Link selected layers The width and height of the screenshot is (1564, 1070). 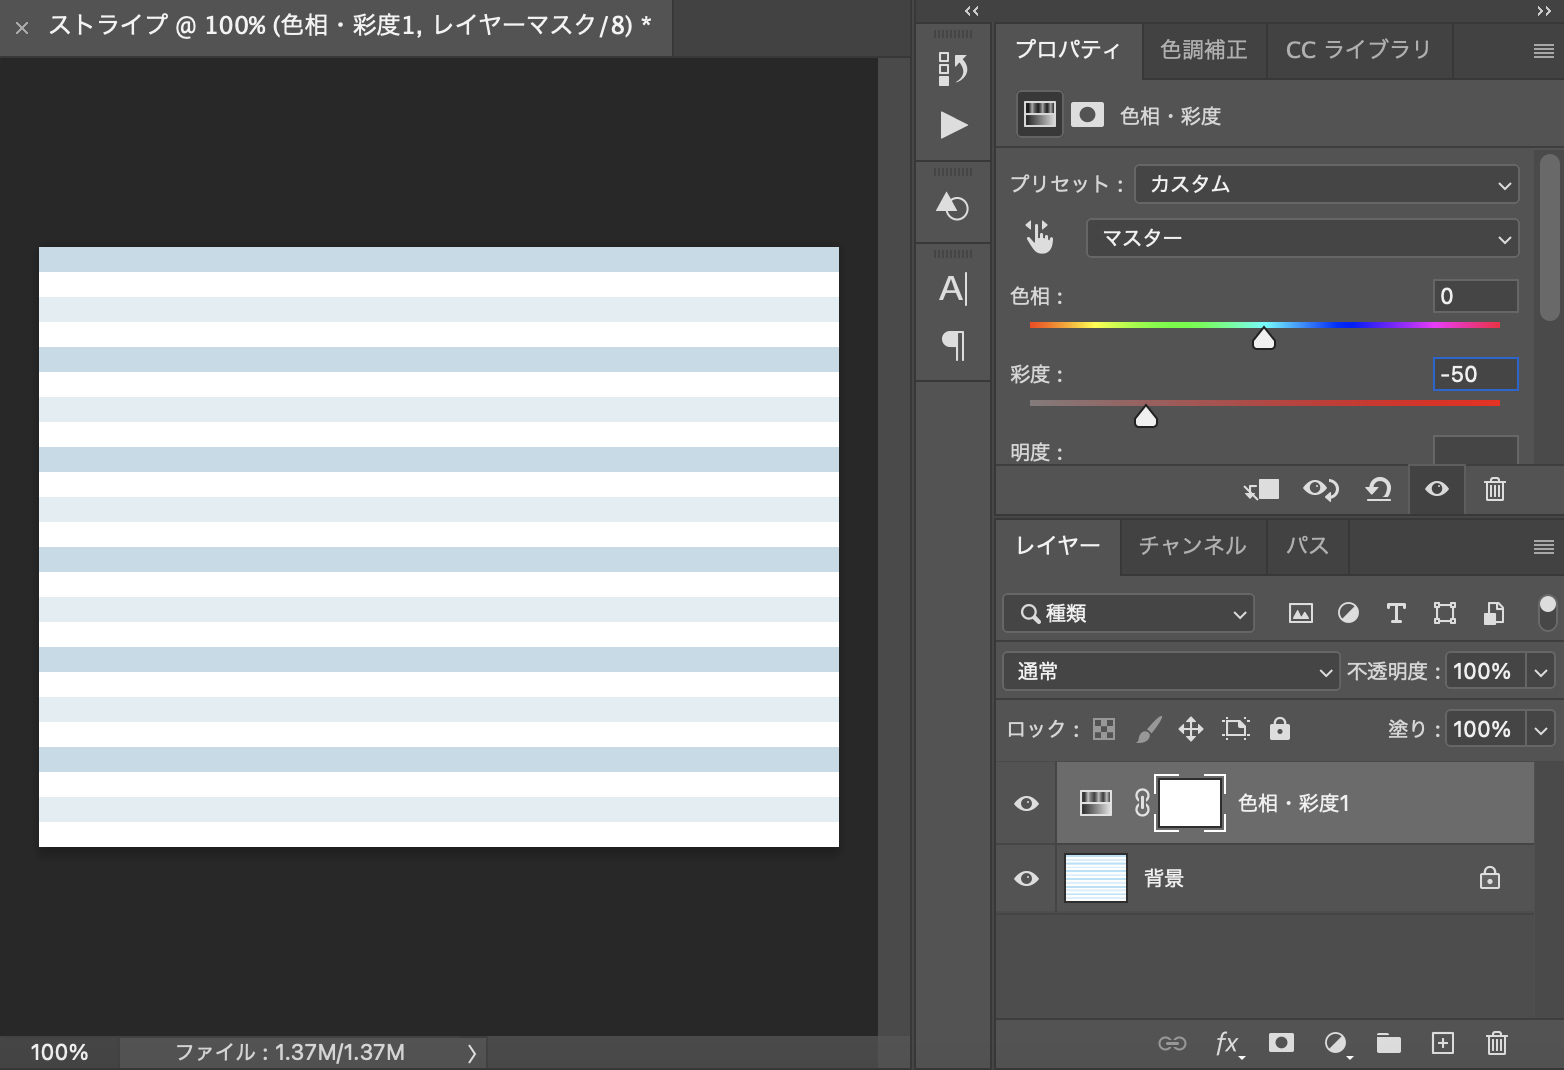tap(1172, 1044)
